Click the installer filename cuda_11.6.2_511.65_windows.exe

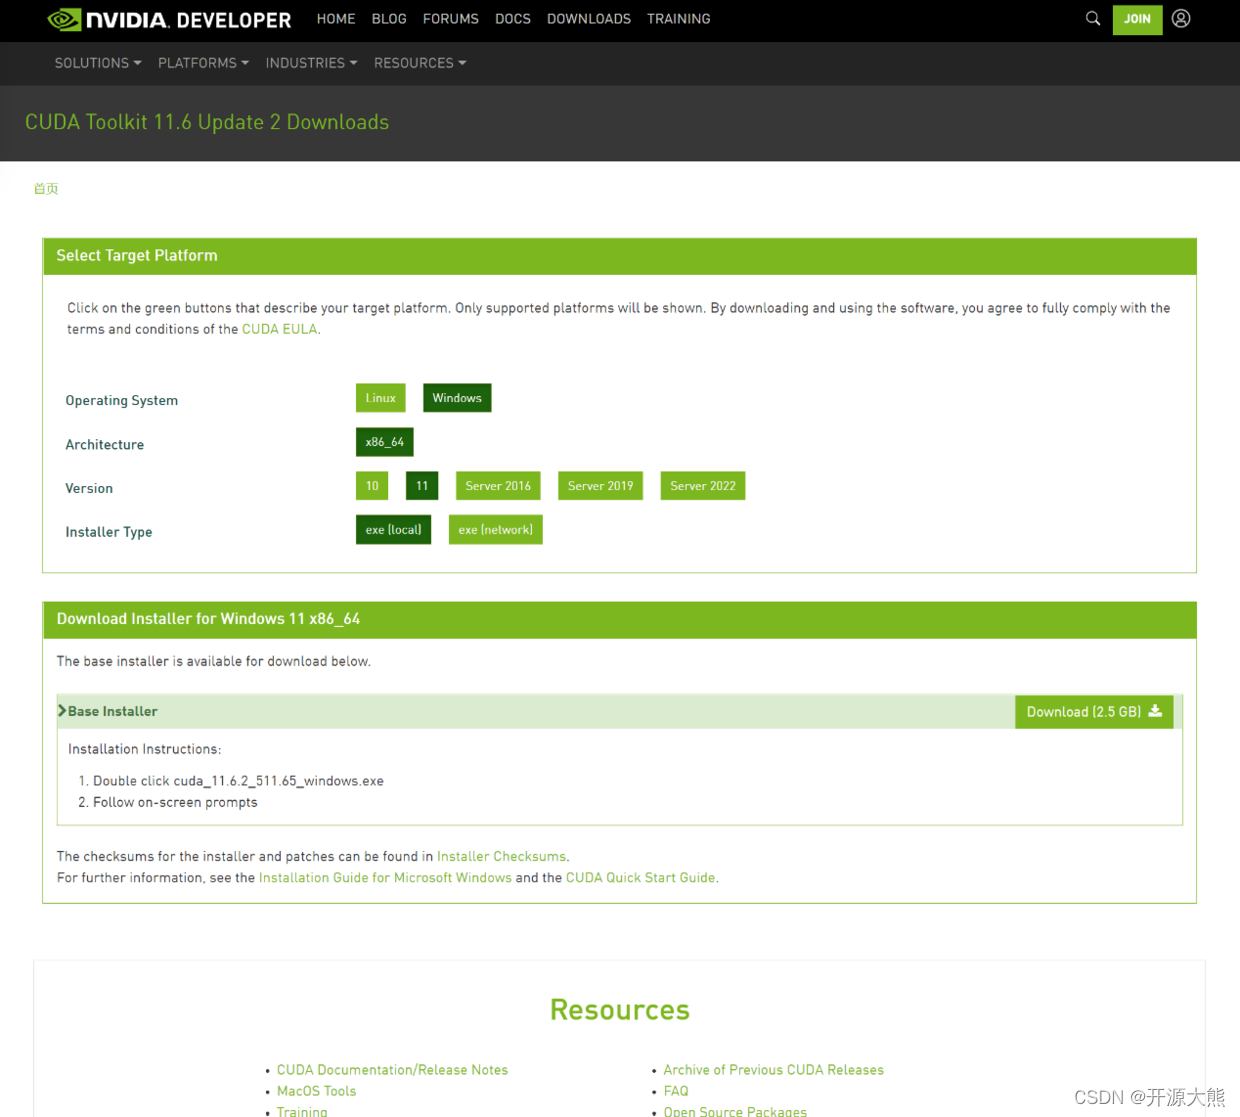pos(278,781)
